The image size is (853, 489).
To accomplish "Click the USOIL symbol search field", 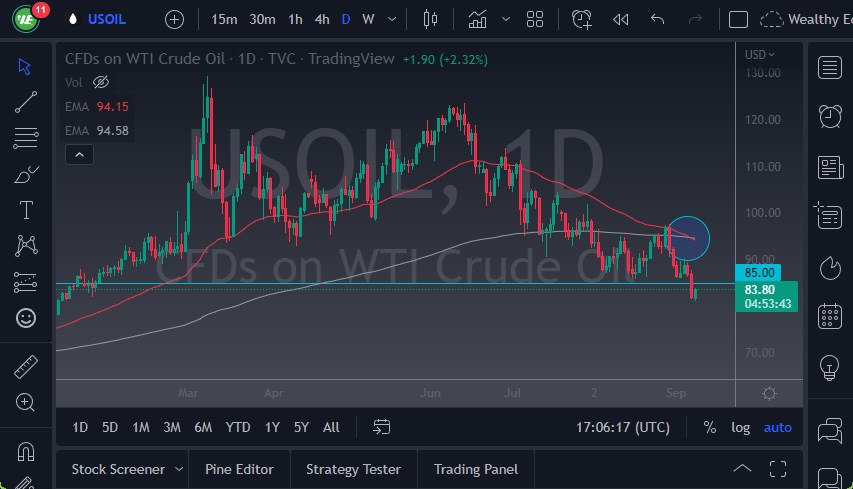I will point(108,19).
